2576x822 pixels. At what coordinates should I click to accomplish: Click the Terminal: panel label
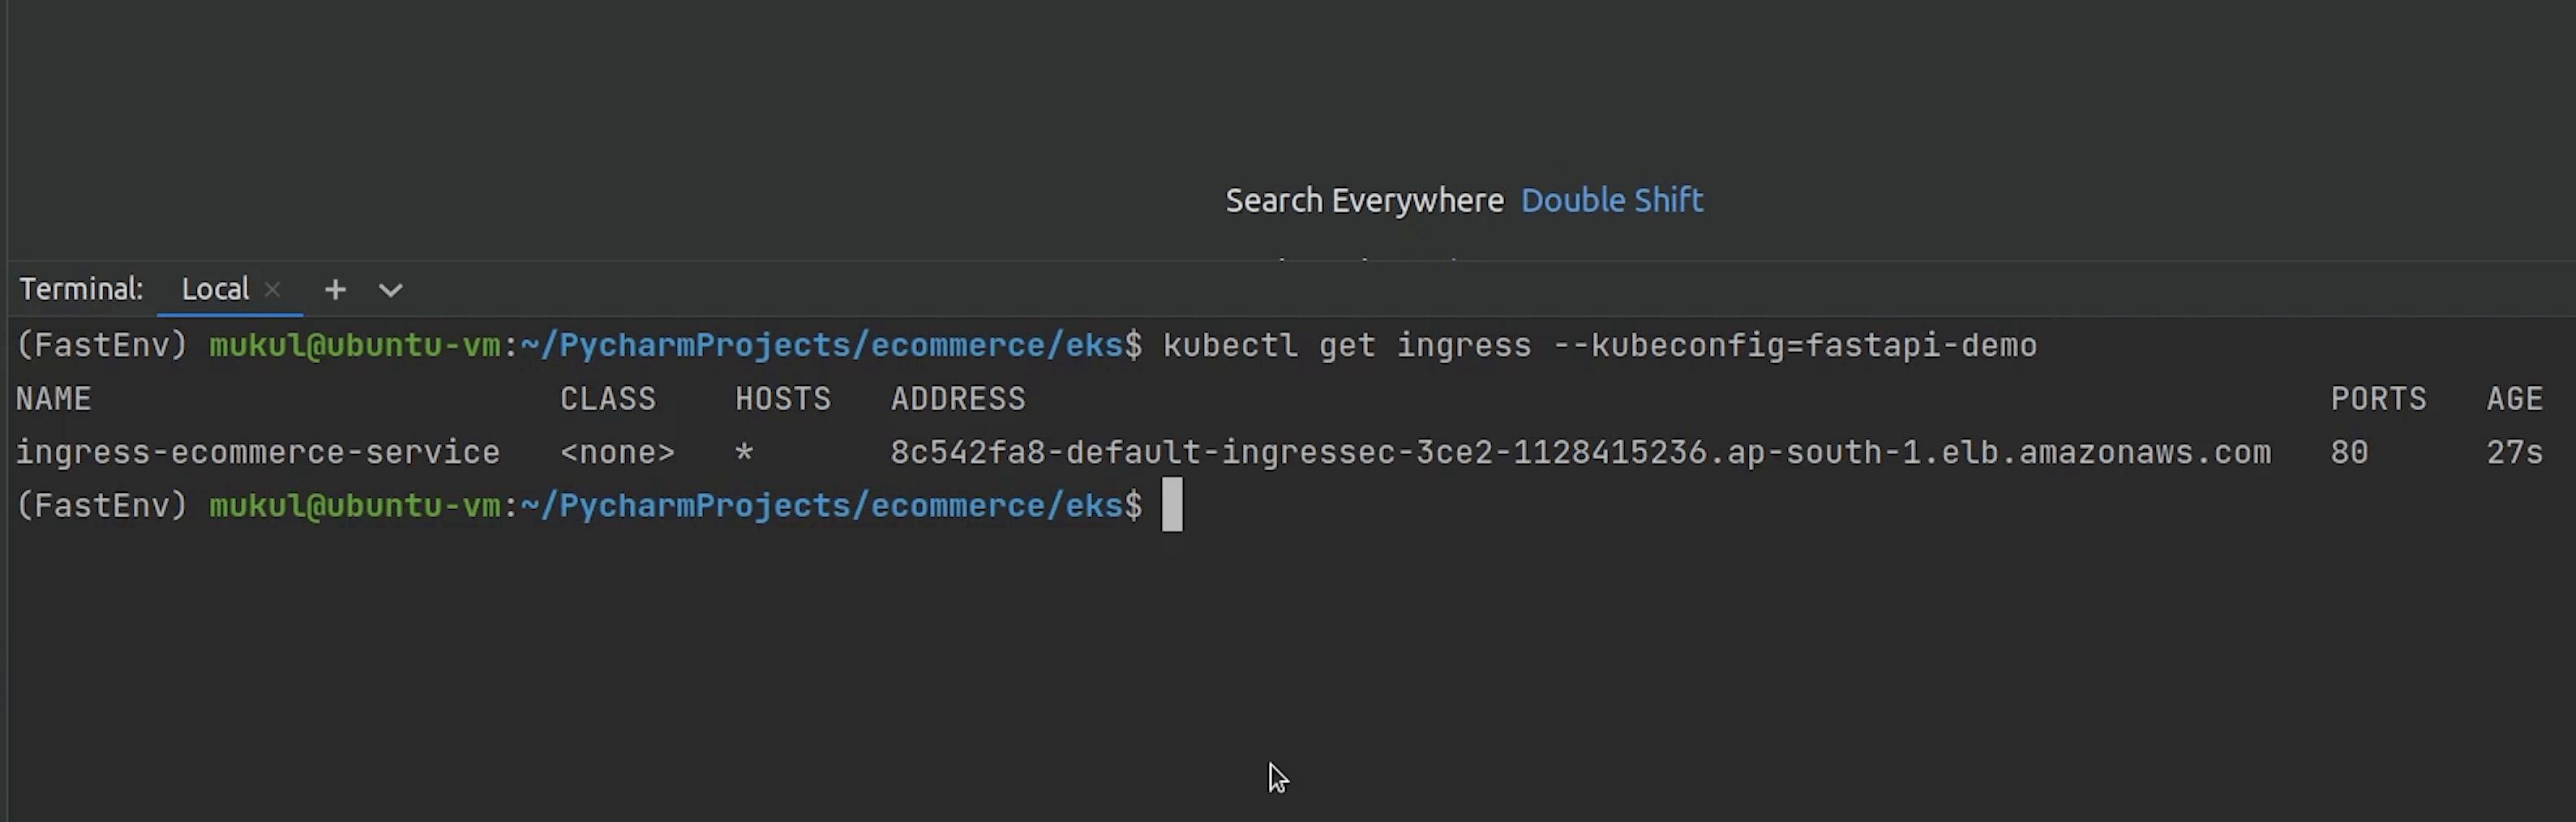81,290
